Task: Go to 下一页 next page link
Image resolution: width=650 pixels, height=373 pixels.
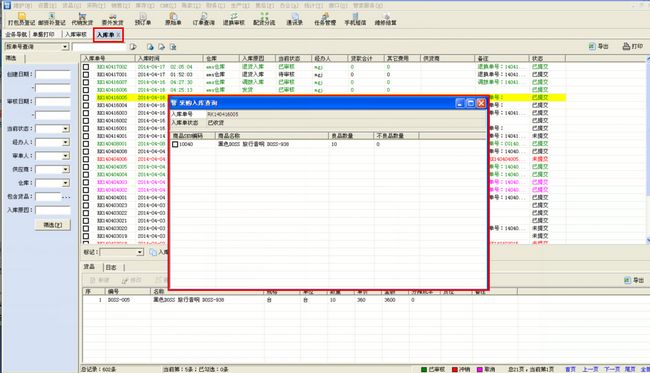Action: 611,369
